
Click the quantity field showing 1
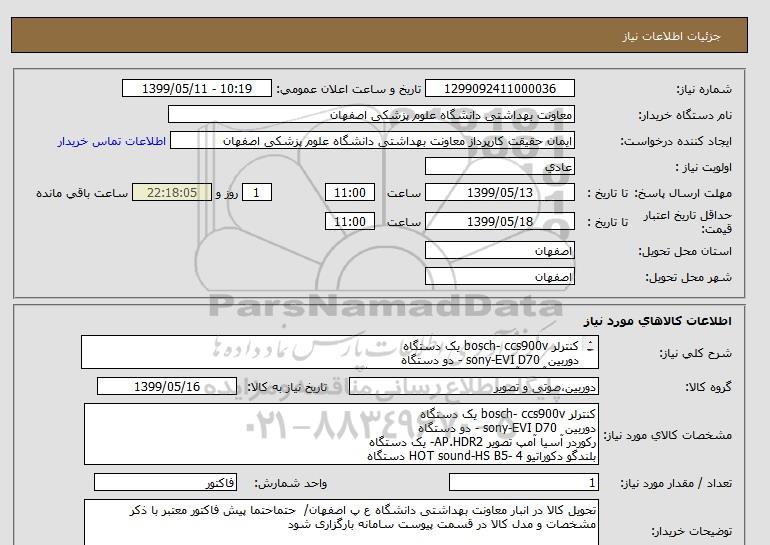point(523,483)
